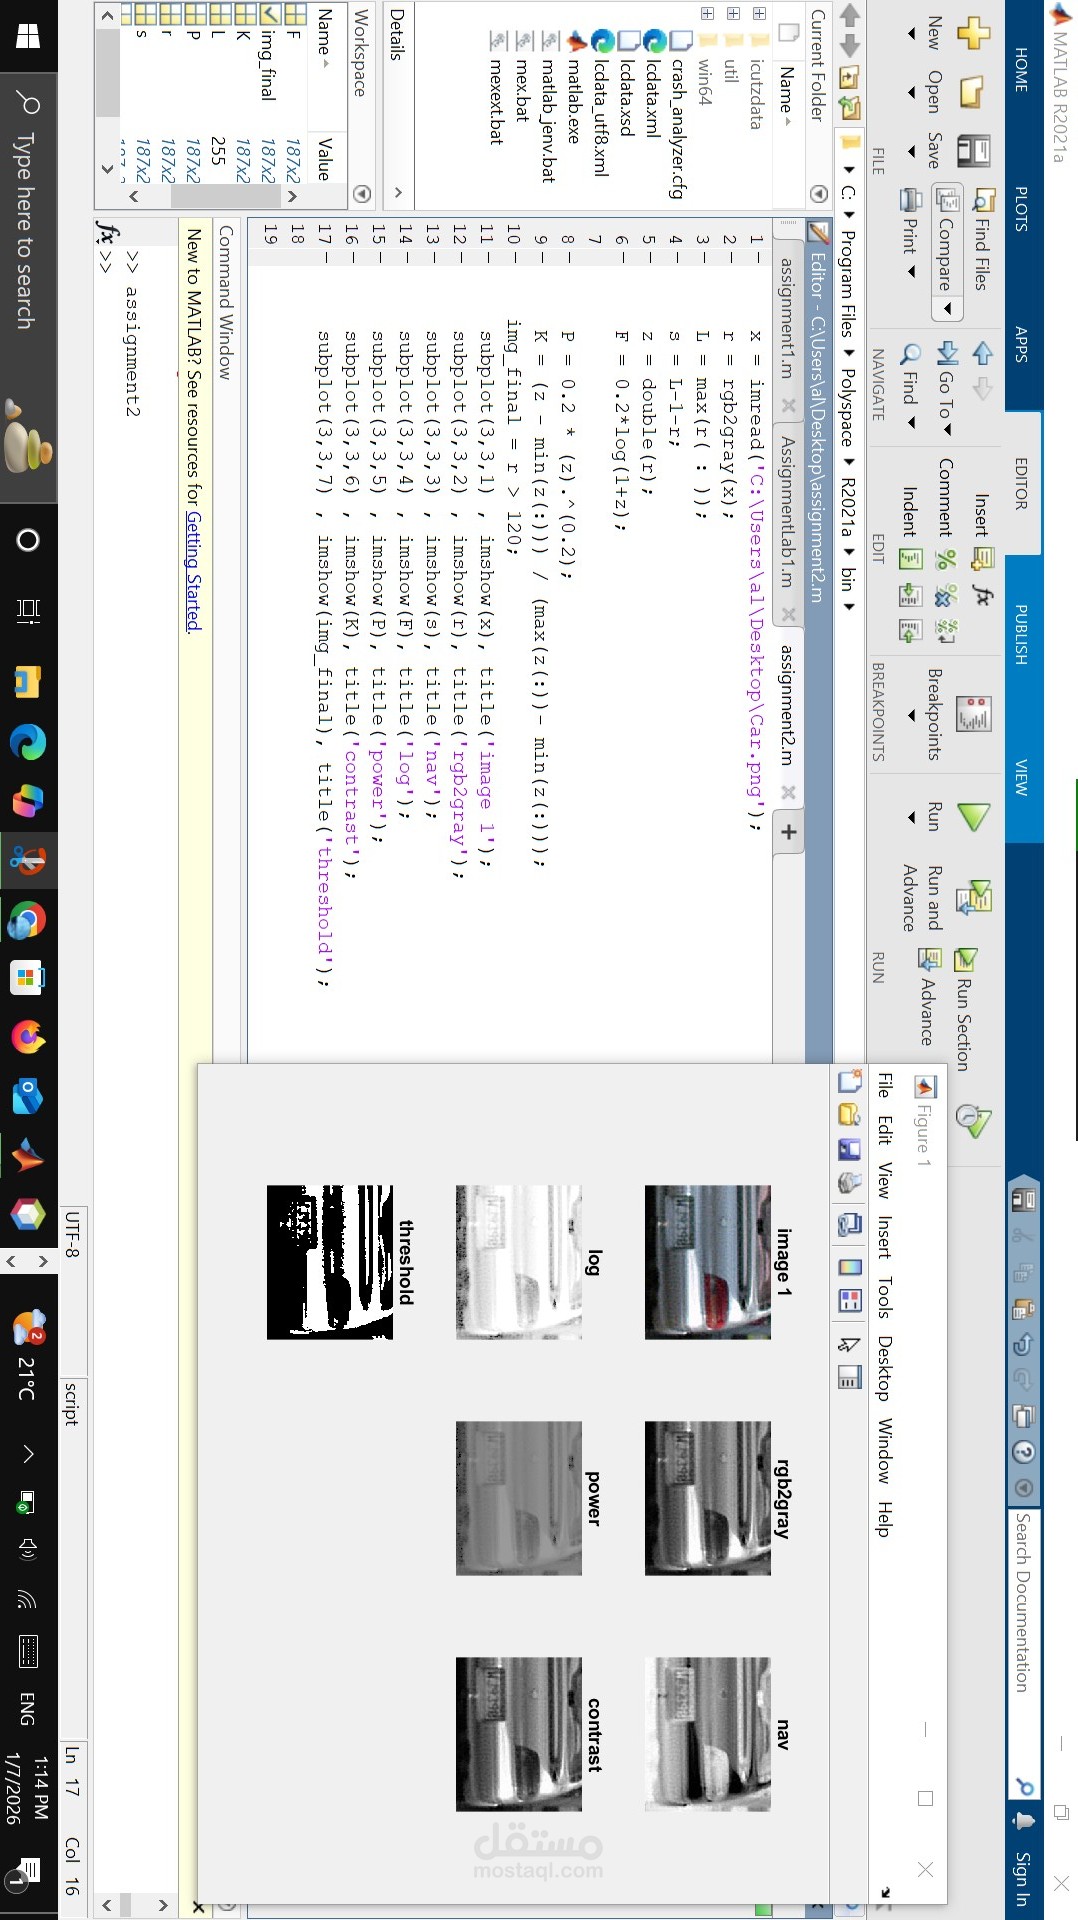Click the Run and Time stopwatch icon
This screenshot has width=1078, height=1920.
972,1120
